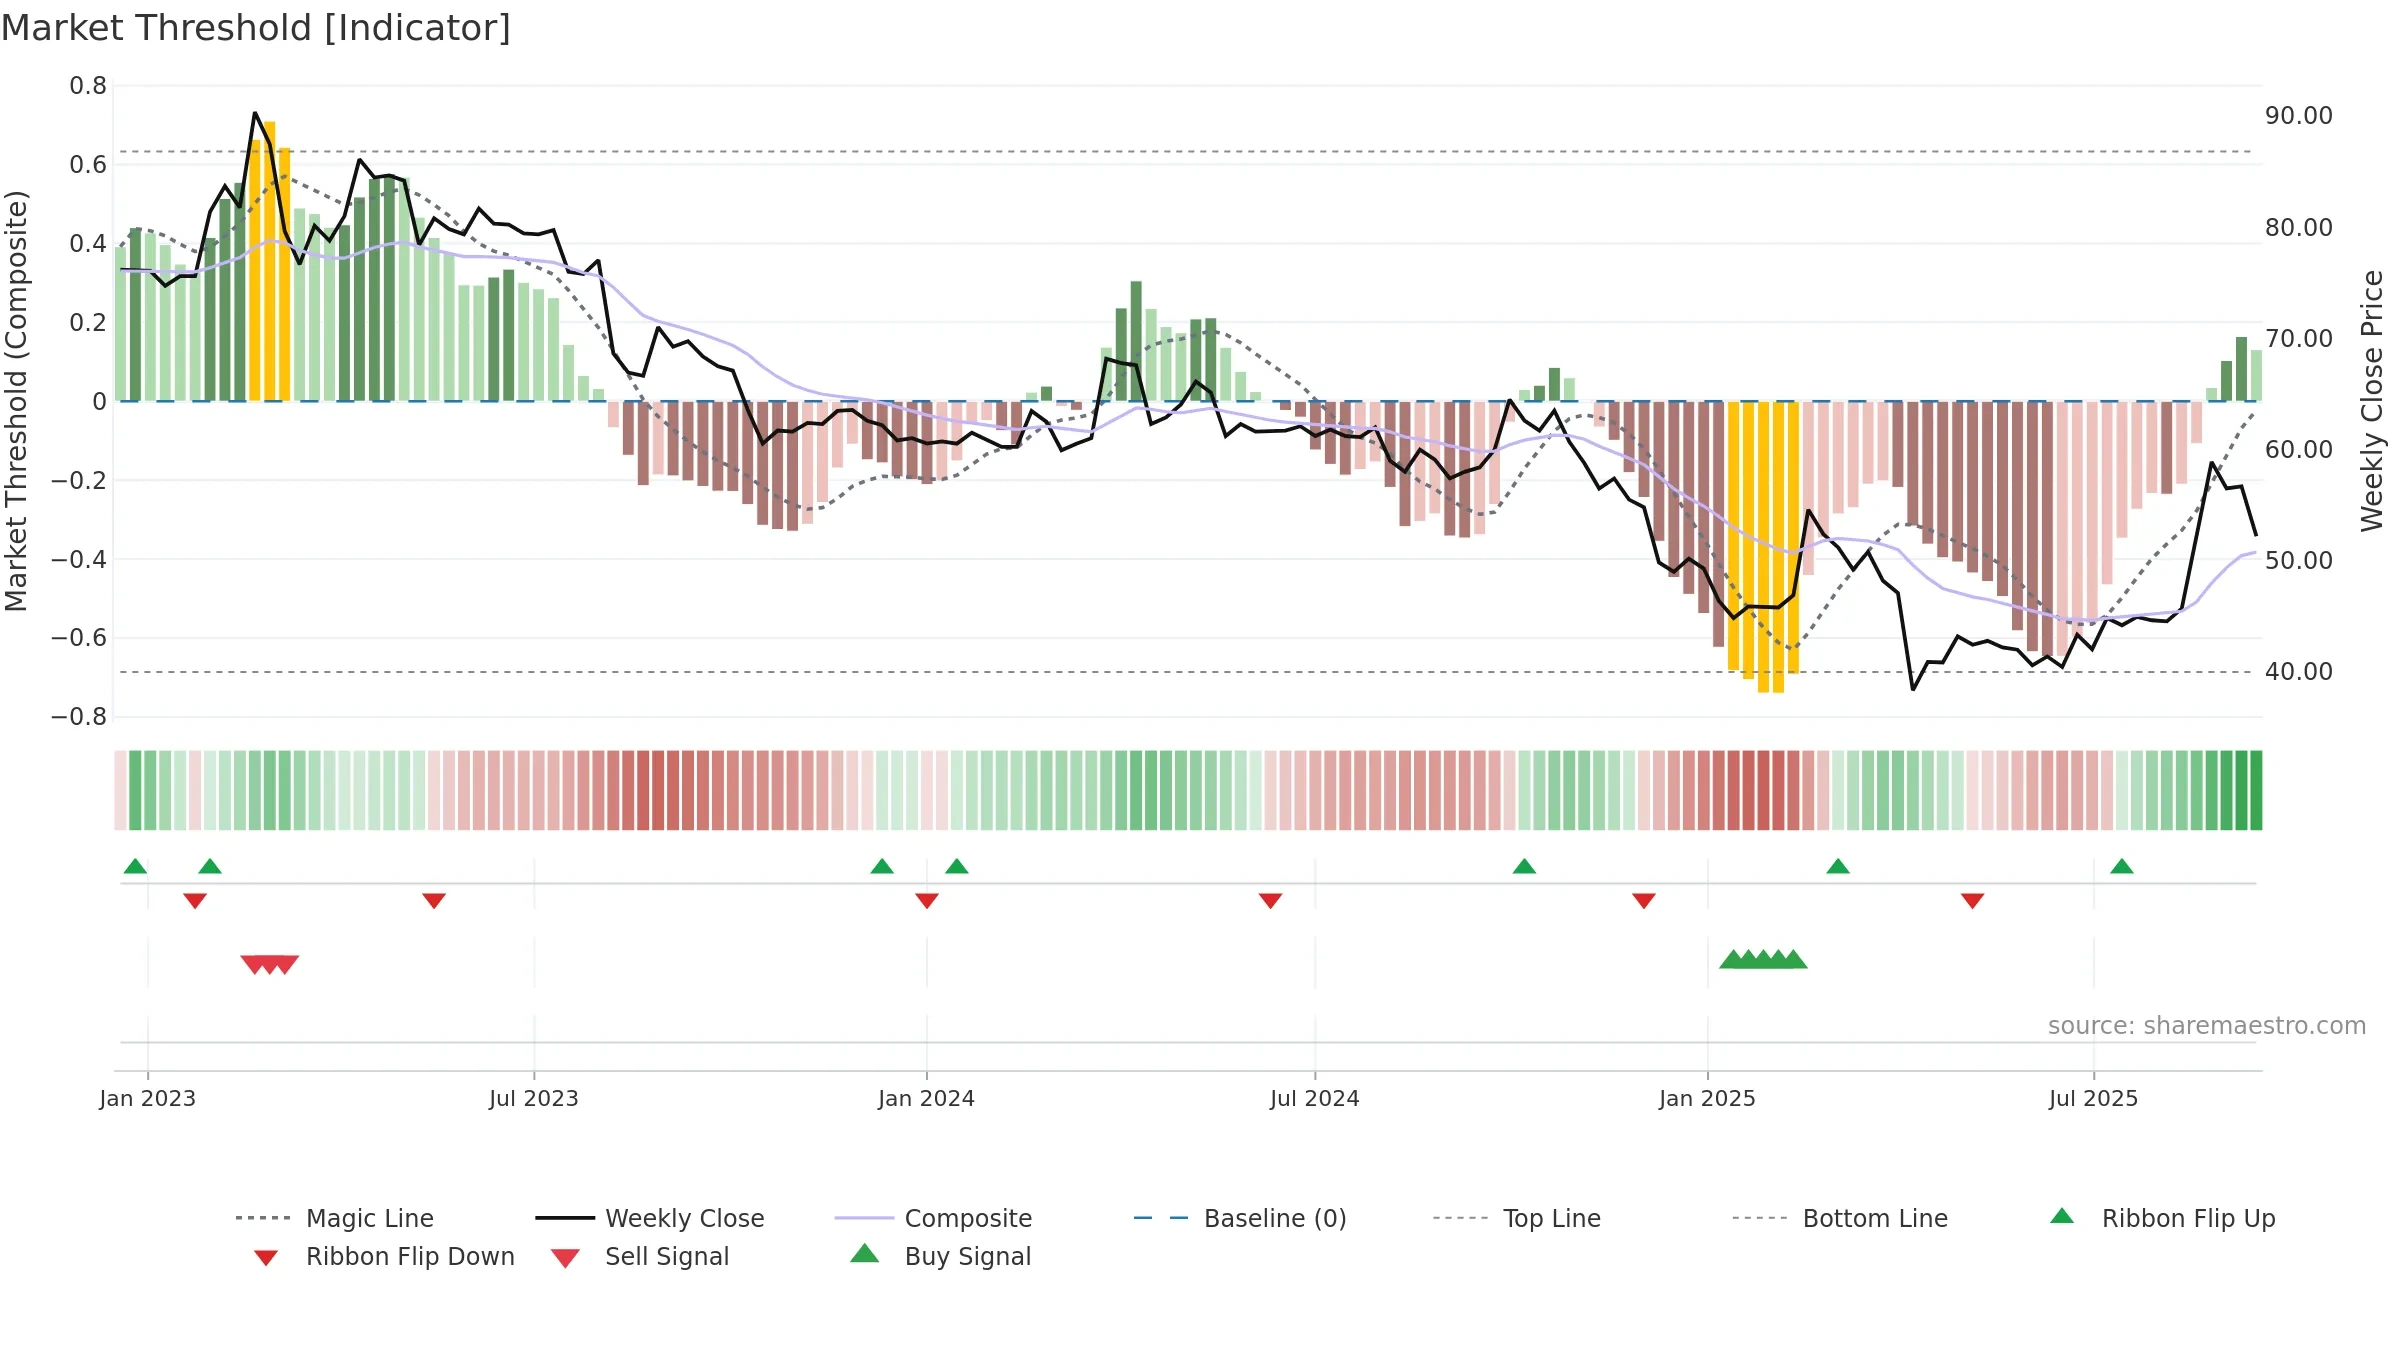Click the ribbon flip down marker in December 2024
Screen dimensions: 2400x1350
tap(1644, 901)
